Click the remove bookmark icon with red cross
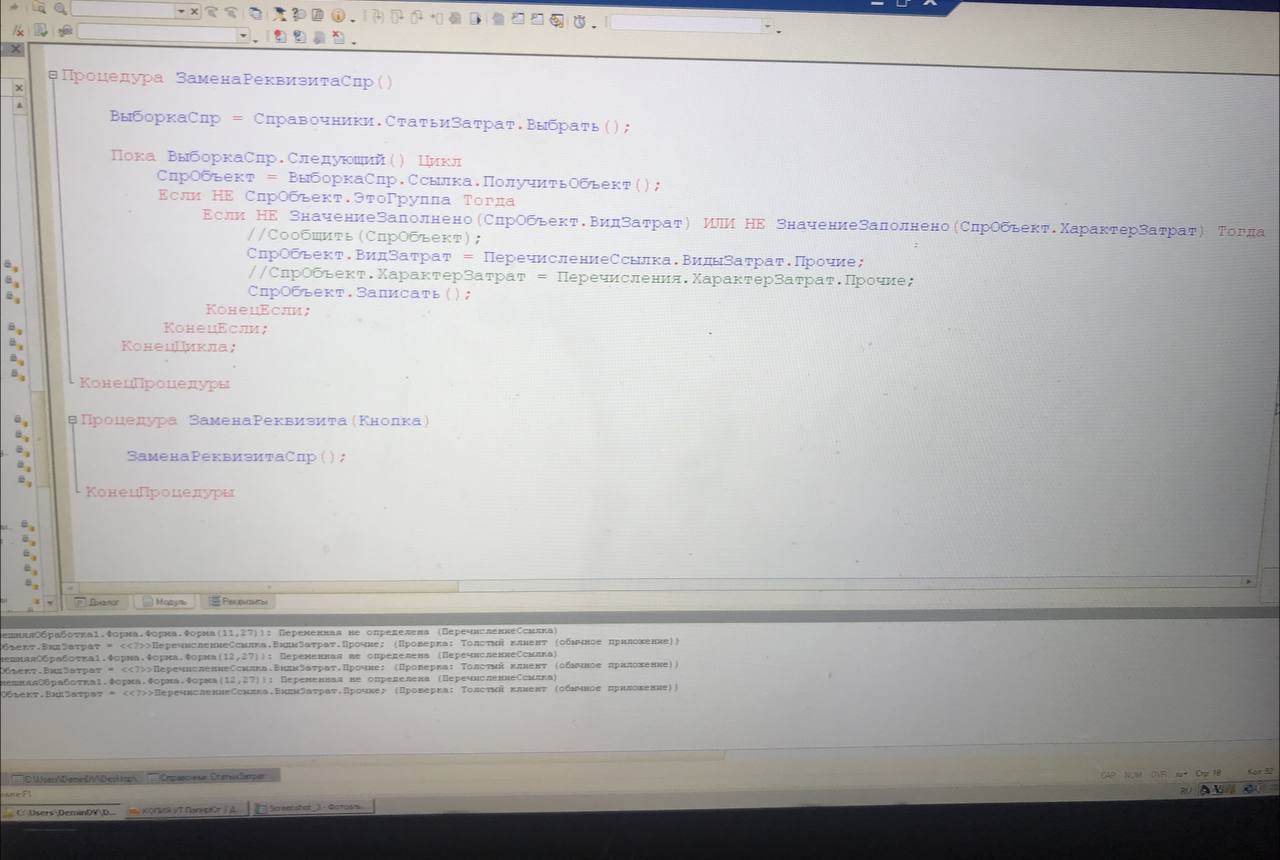The height and width of the screenshot is (860, 1280). [338, 39]
